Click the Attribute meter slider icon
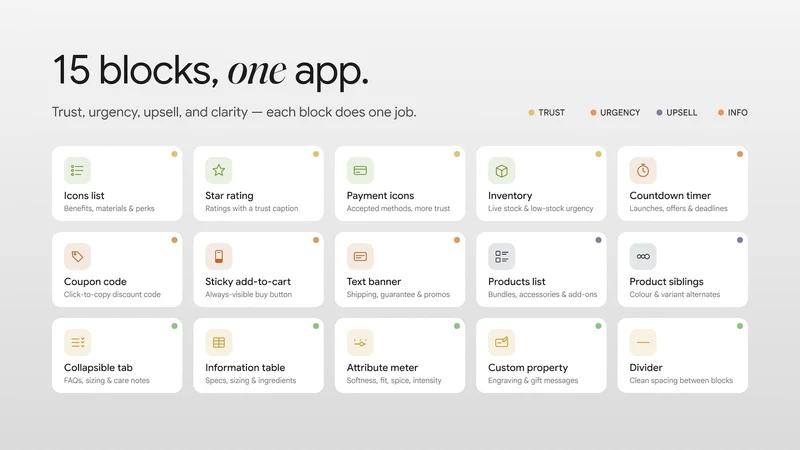Viewport: 800px width, 450px height. pyautogui.click(x=360, y=342)
